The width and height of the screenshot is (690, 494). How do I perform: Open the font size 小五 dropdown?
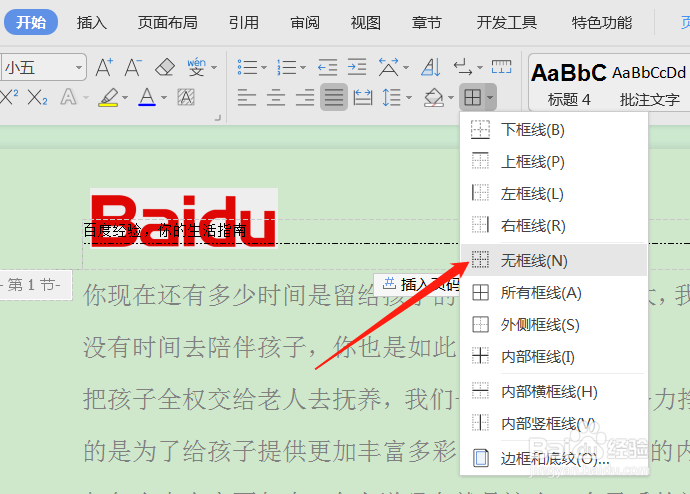click(x=79, y=67)
